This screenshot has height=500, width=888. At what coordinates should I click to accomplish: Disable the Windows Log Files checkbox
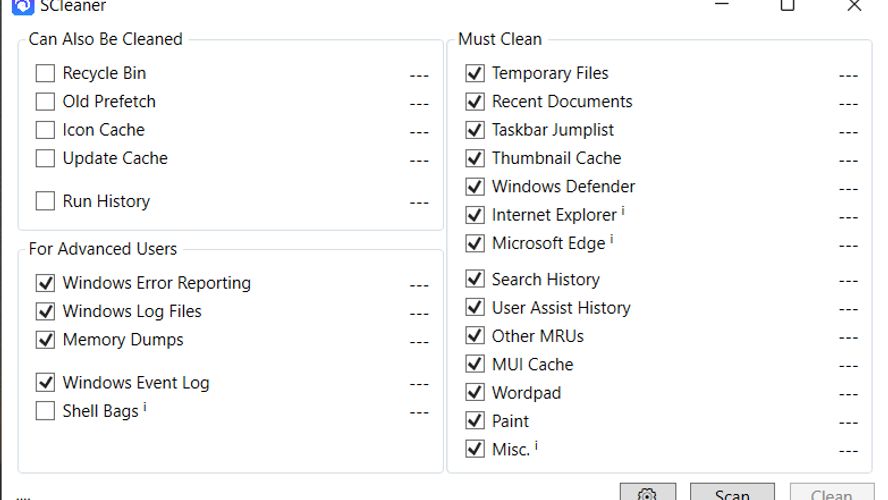45,311
